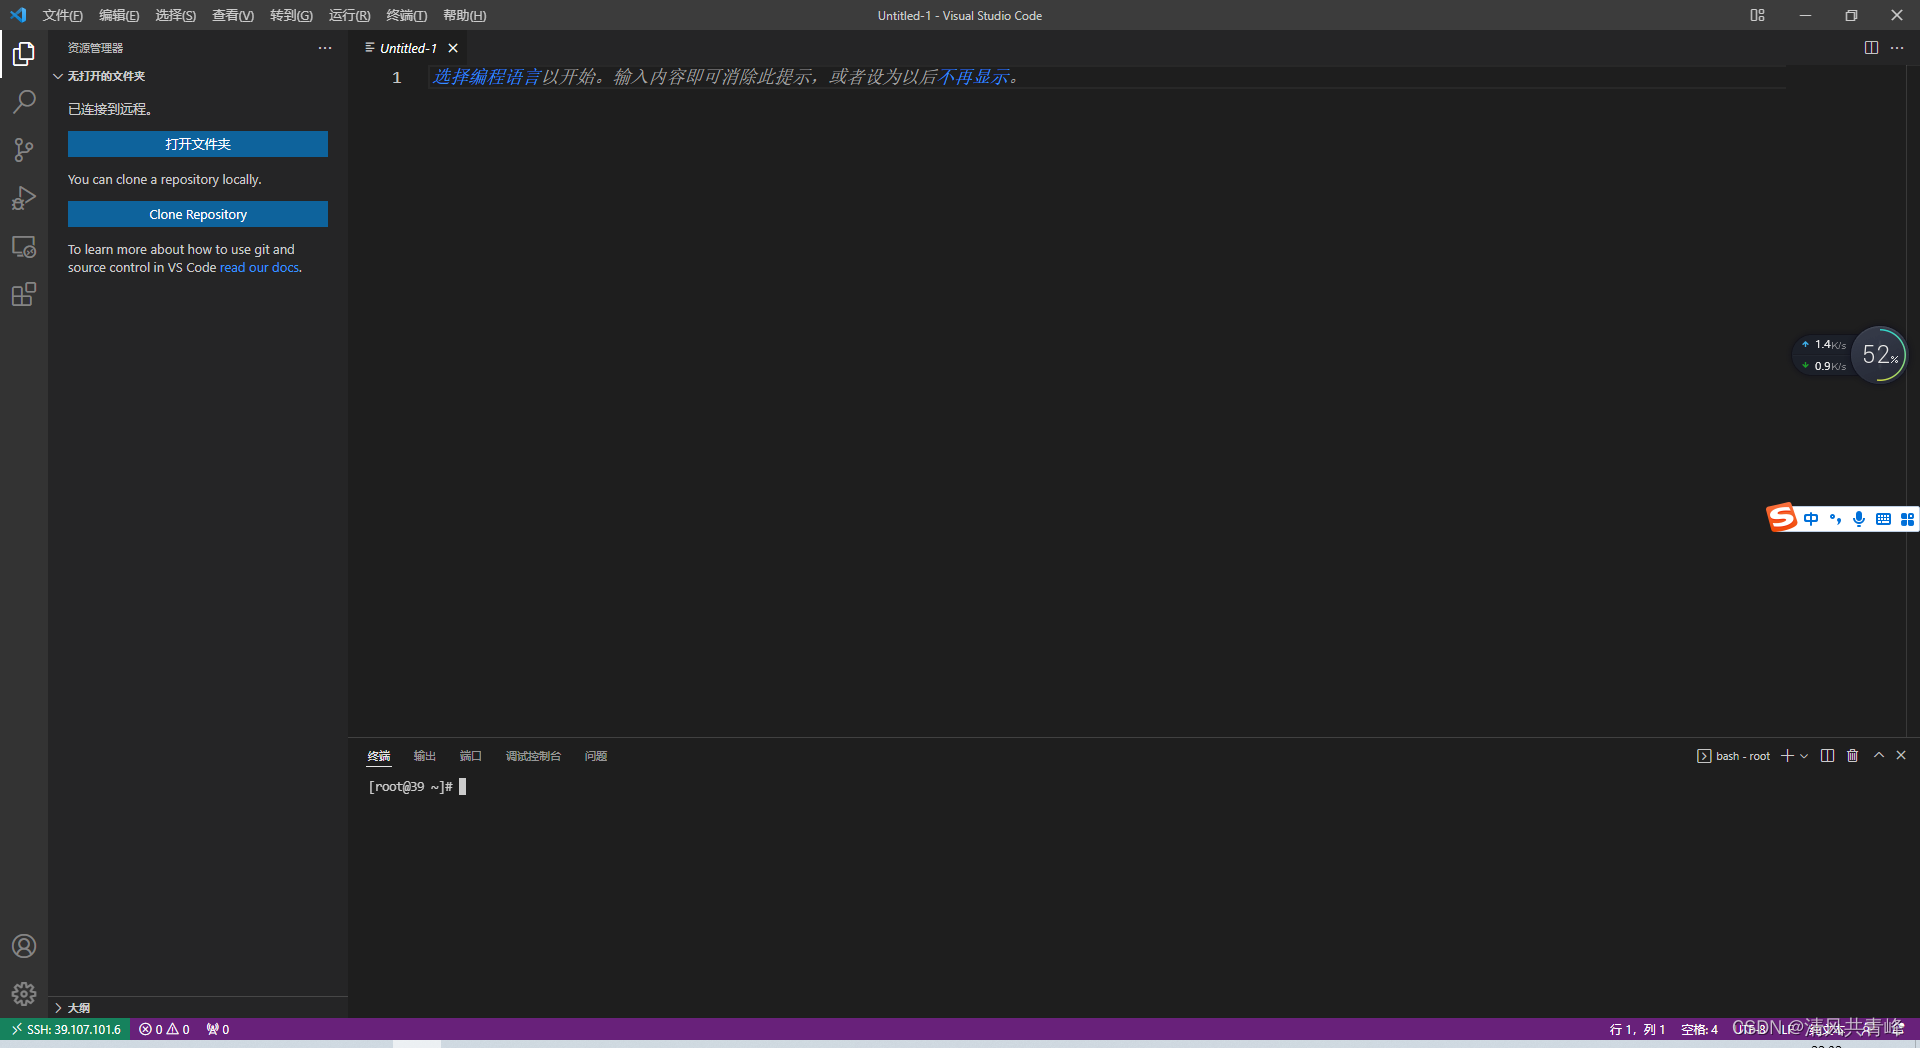Open editor more actions ellipsis

point(1897,48)
